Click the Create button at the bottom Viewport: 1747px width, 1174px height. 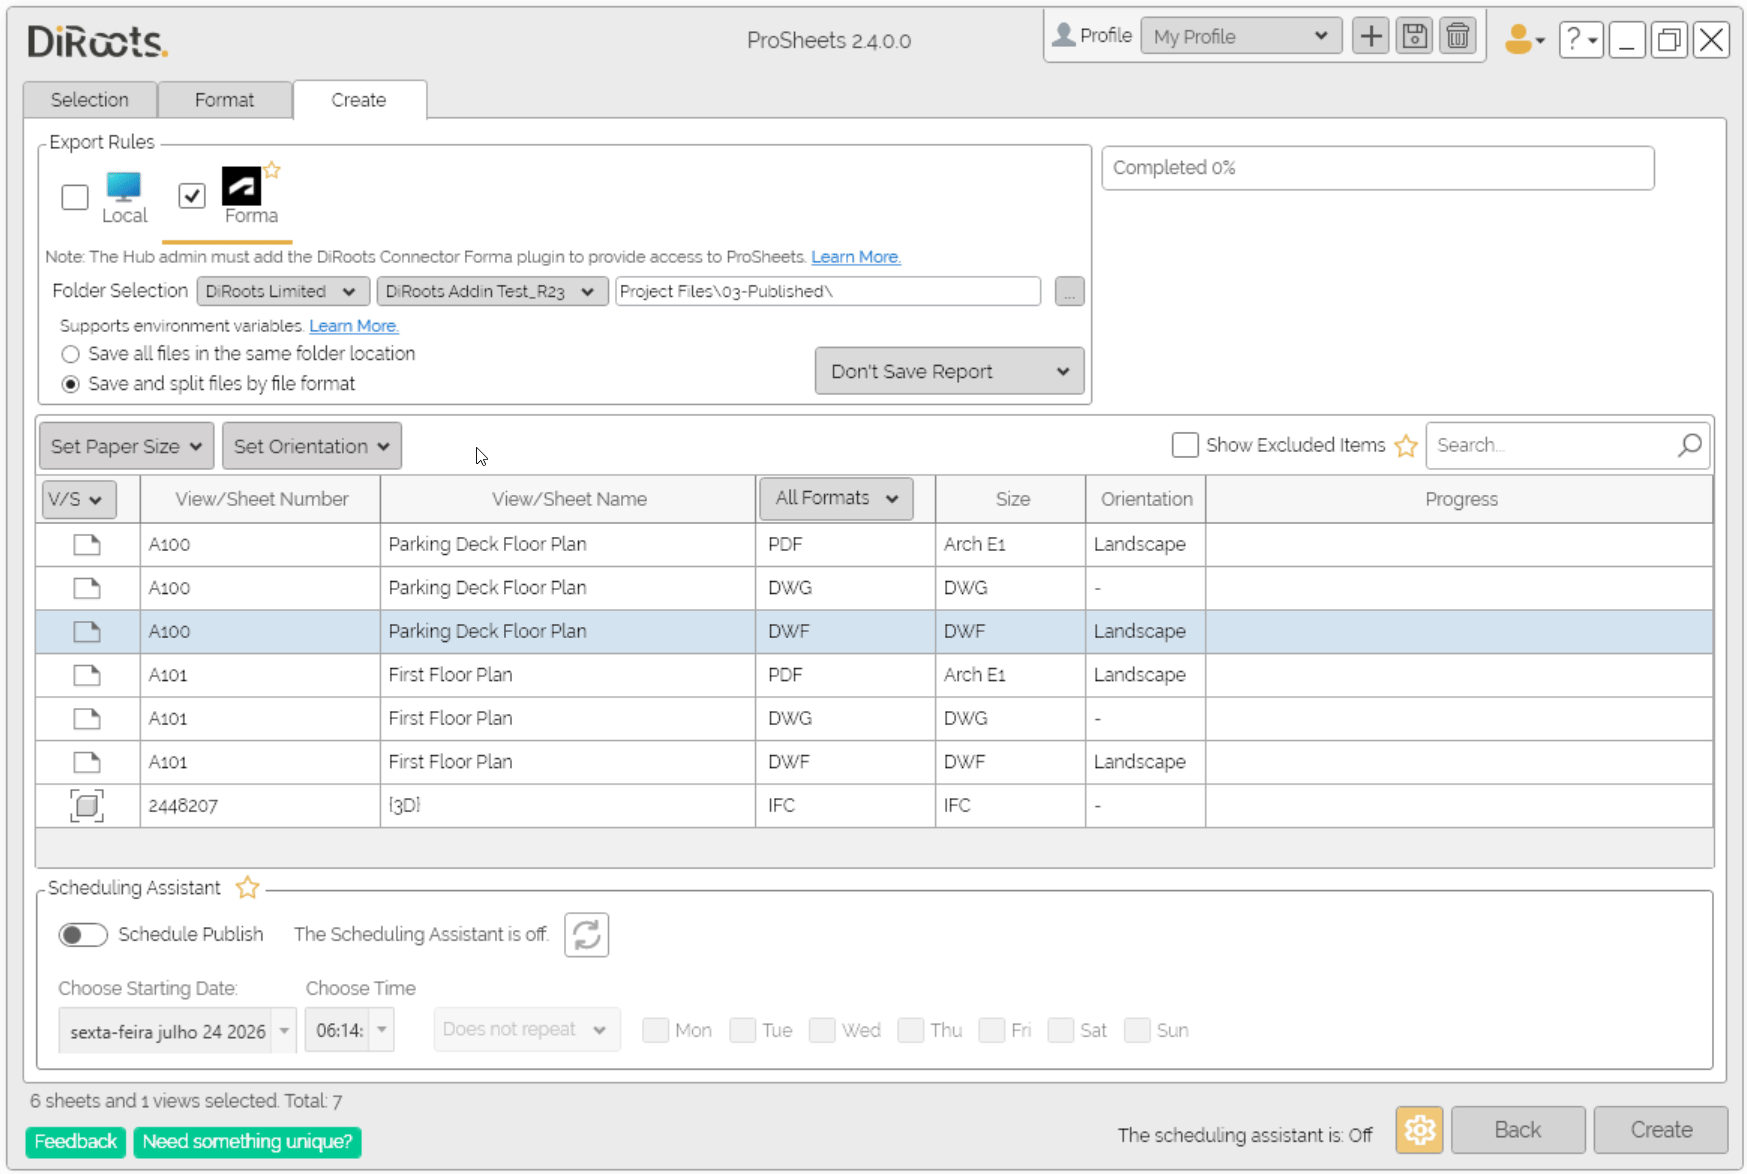[x=1661, y=1130]
